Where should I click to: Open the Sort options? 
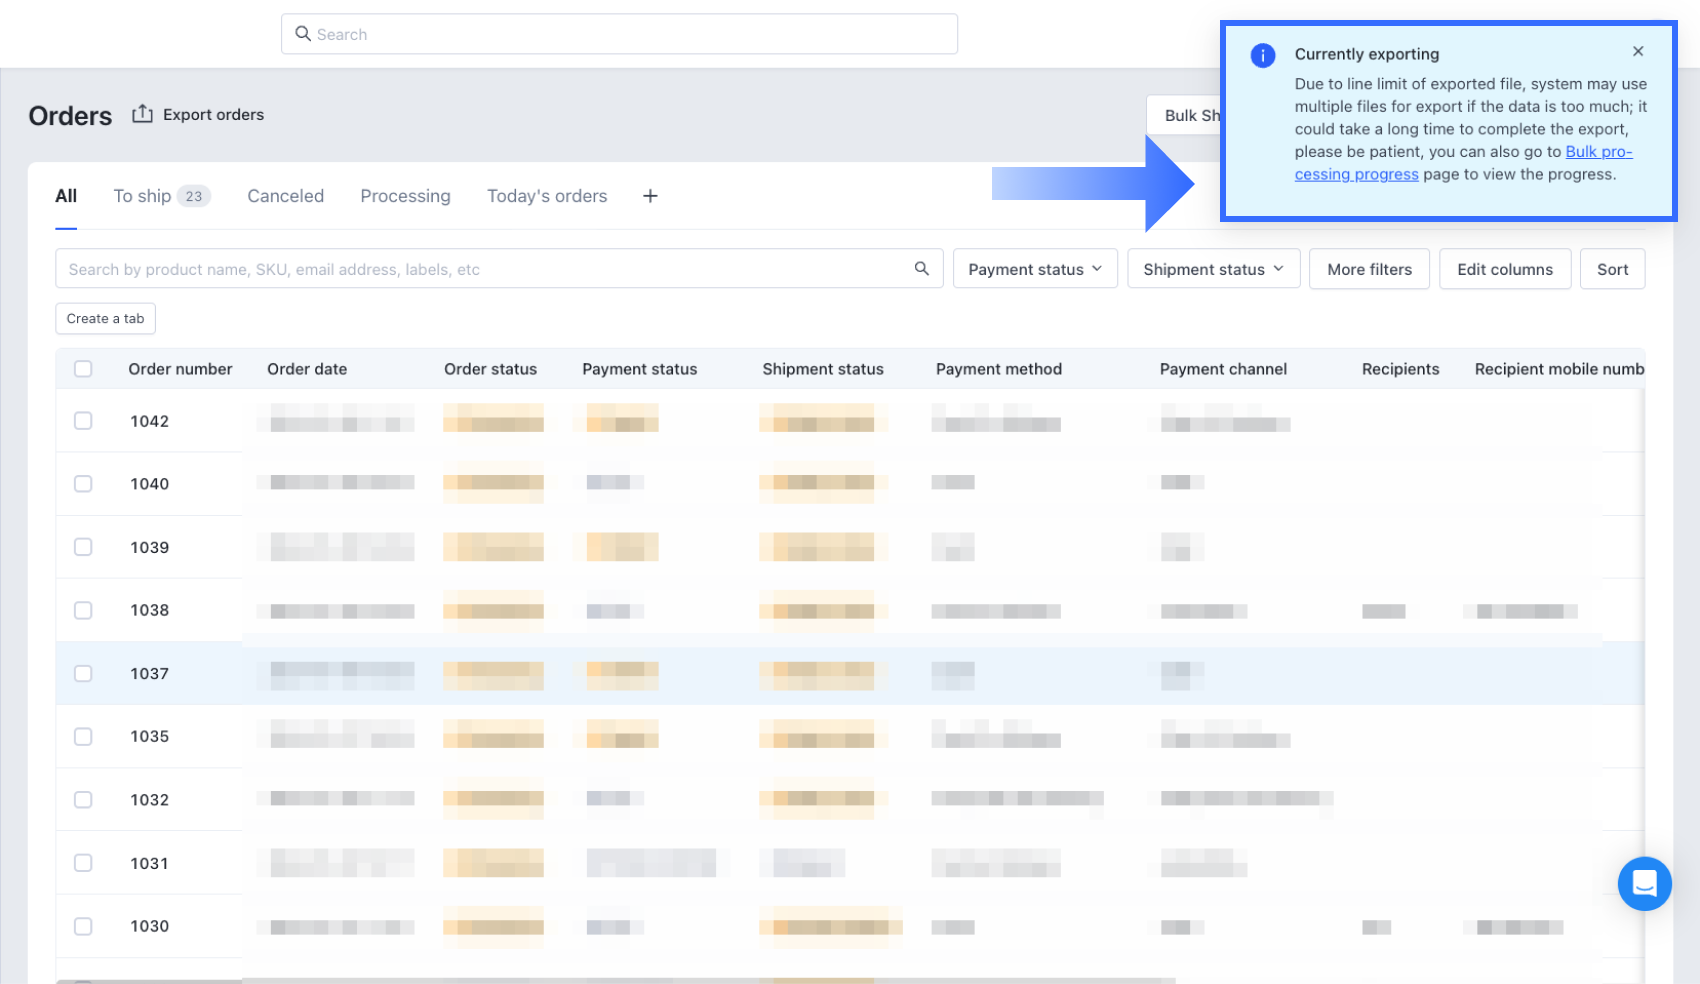[1612, 269]
